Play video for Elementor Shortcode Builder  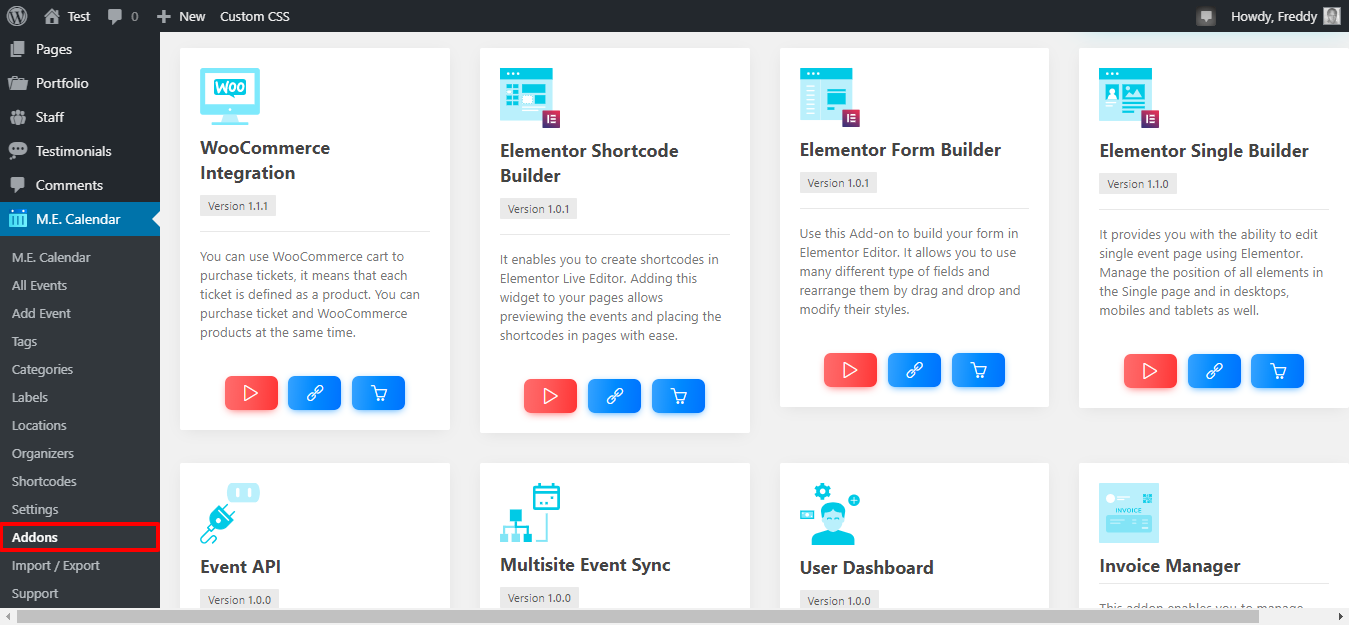[550, 396]
